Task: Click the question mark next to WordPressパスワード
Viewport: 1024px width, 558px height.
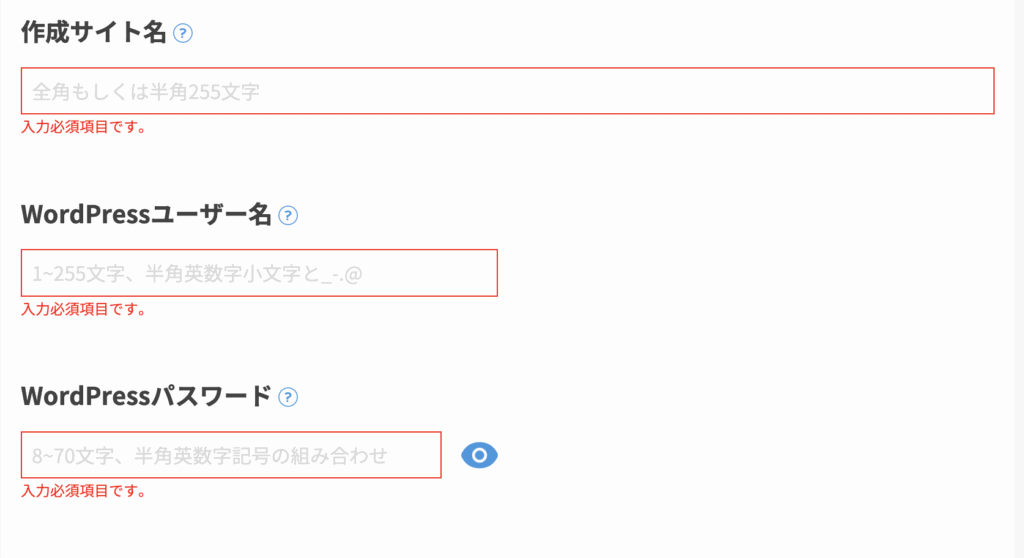Action: 288,397
